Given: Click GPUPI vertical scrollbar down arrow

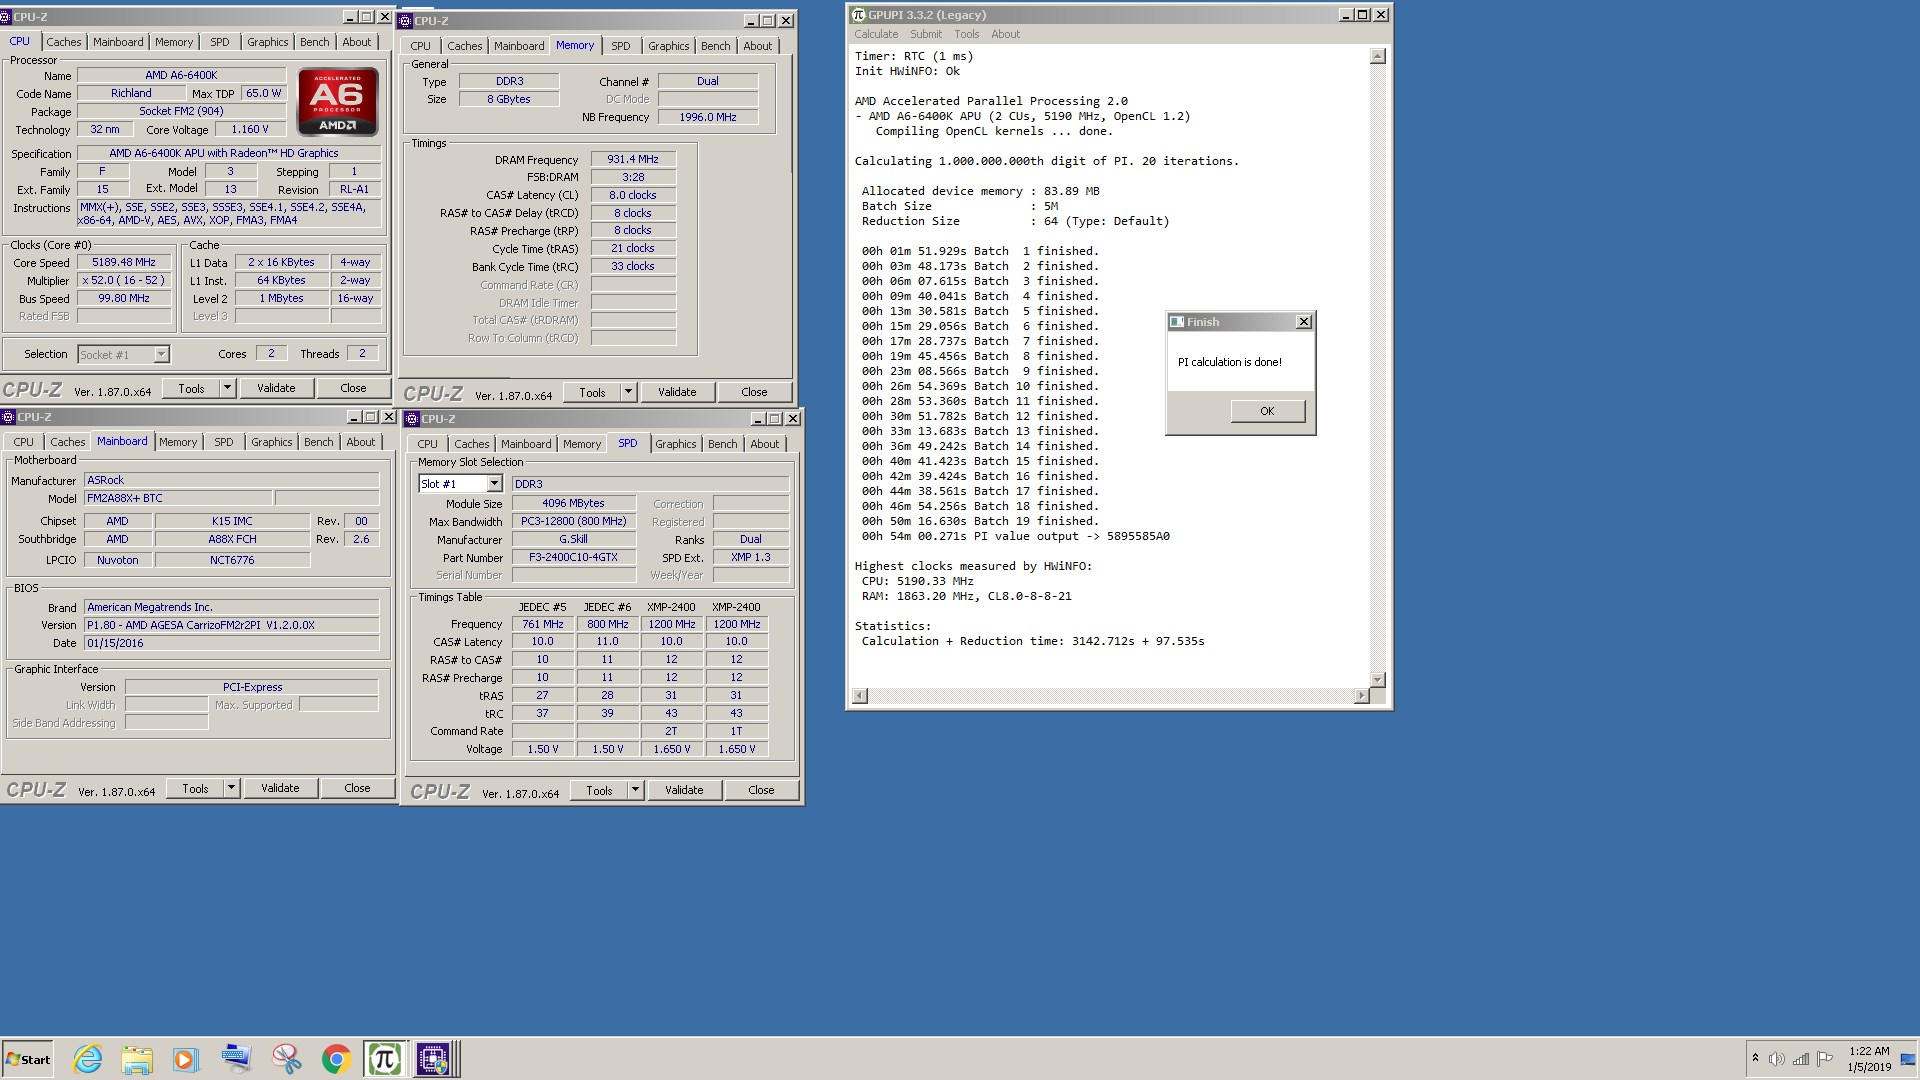Looking at the screenshot, I should (x=1377, y=680).
